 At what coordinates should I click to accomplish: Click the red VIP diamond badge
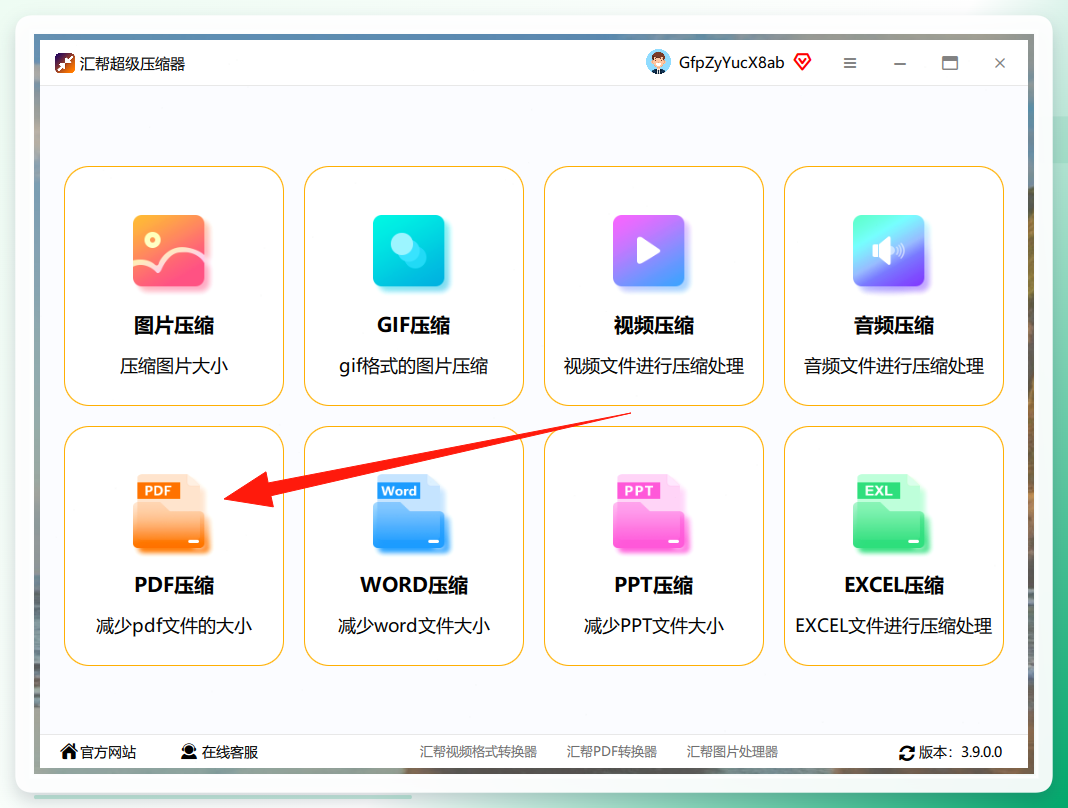point(803,62)
